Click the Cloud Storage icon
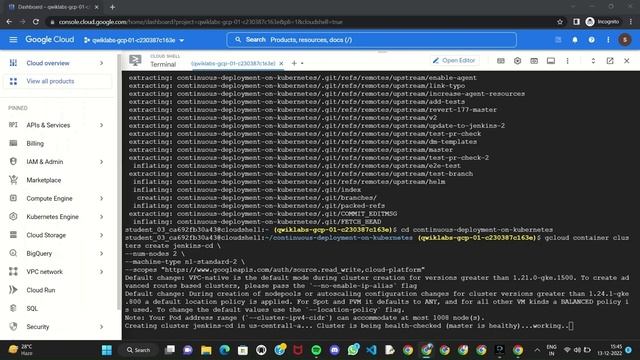640x360 pixels. pos(13,235)
